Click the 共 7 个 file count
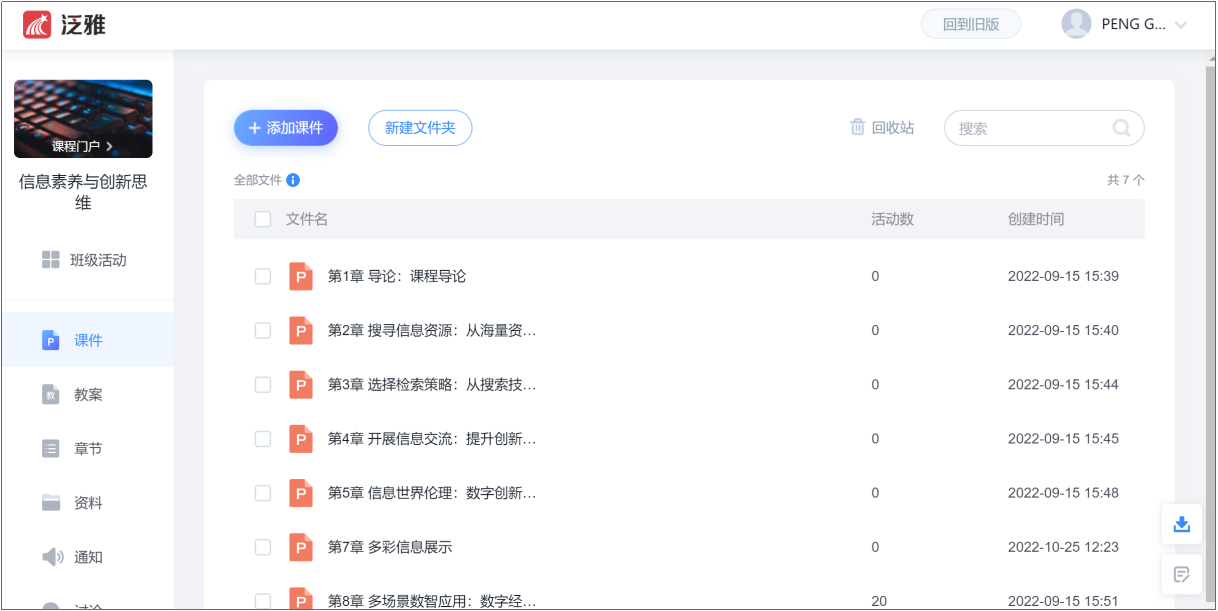 pyautogui.click(x=1126, y=180)
